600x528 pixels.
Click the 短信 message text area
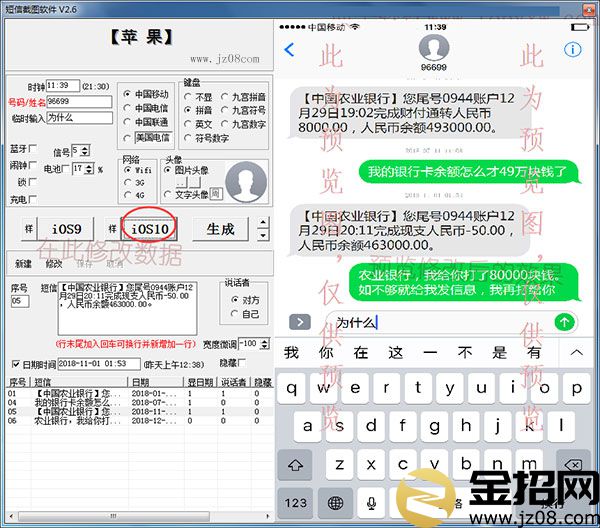pyautogui.click(x=127, y=308)
